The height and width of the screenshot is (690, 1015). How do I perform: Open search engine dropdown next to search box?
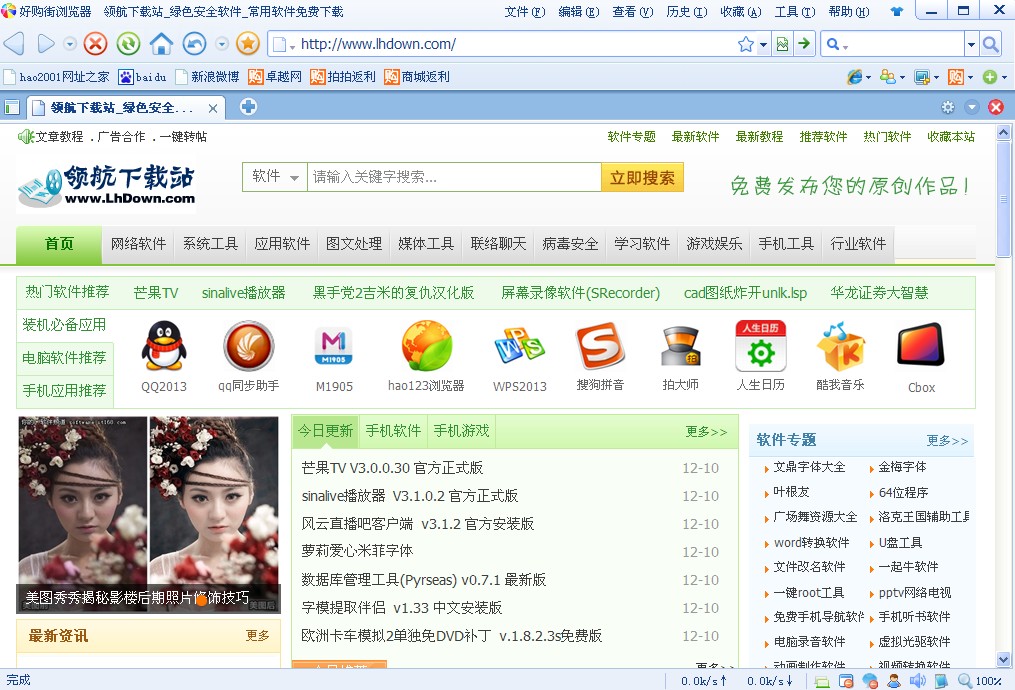point(971,45)
